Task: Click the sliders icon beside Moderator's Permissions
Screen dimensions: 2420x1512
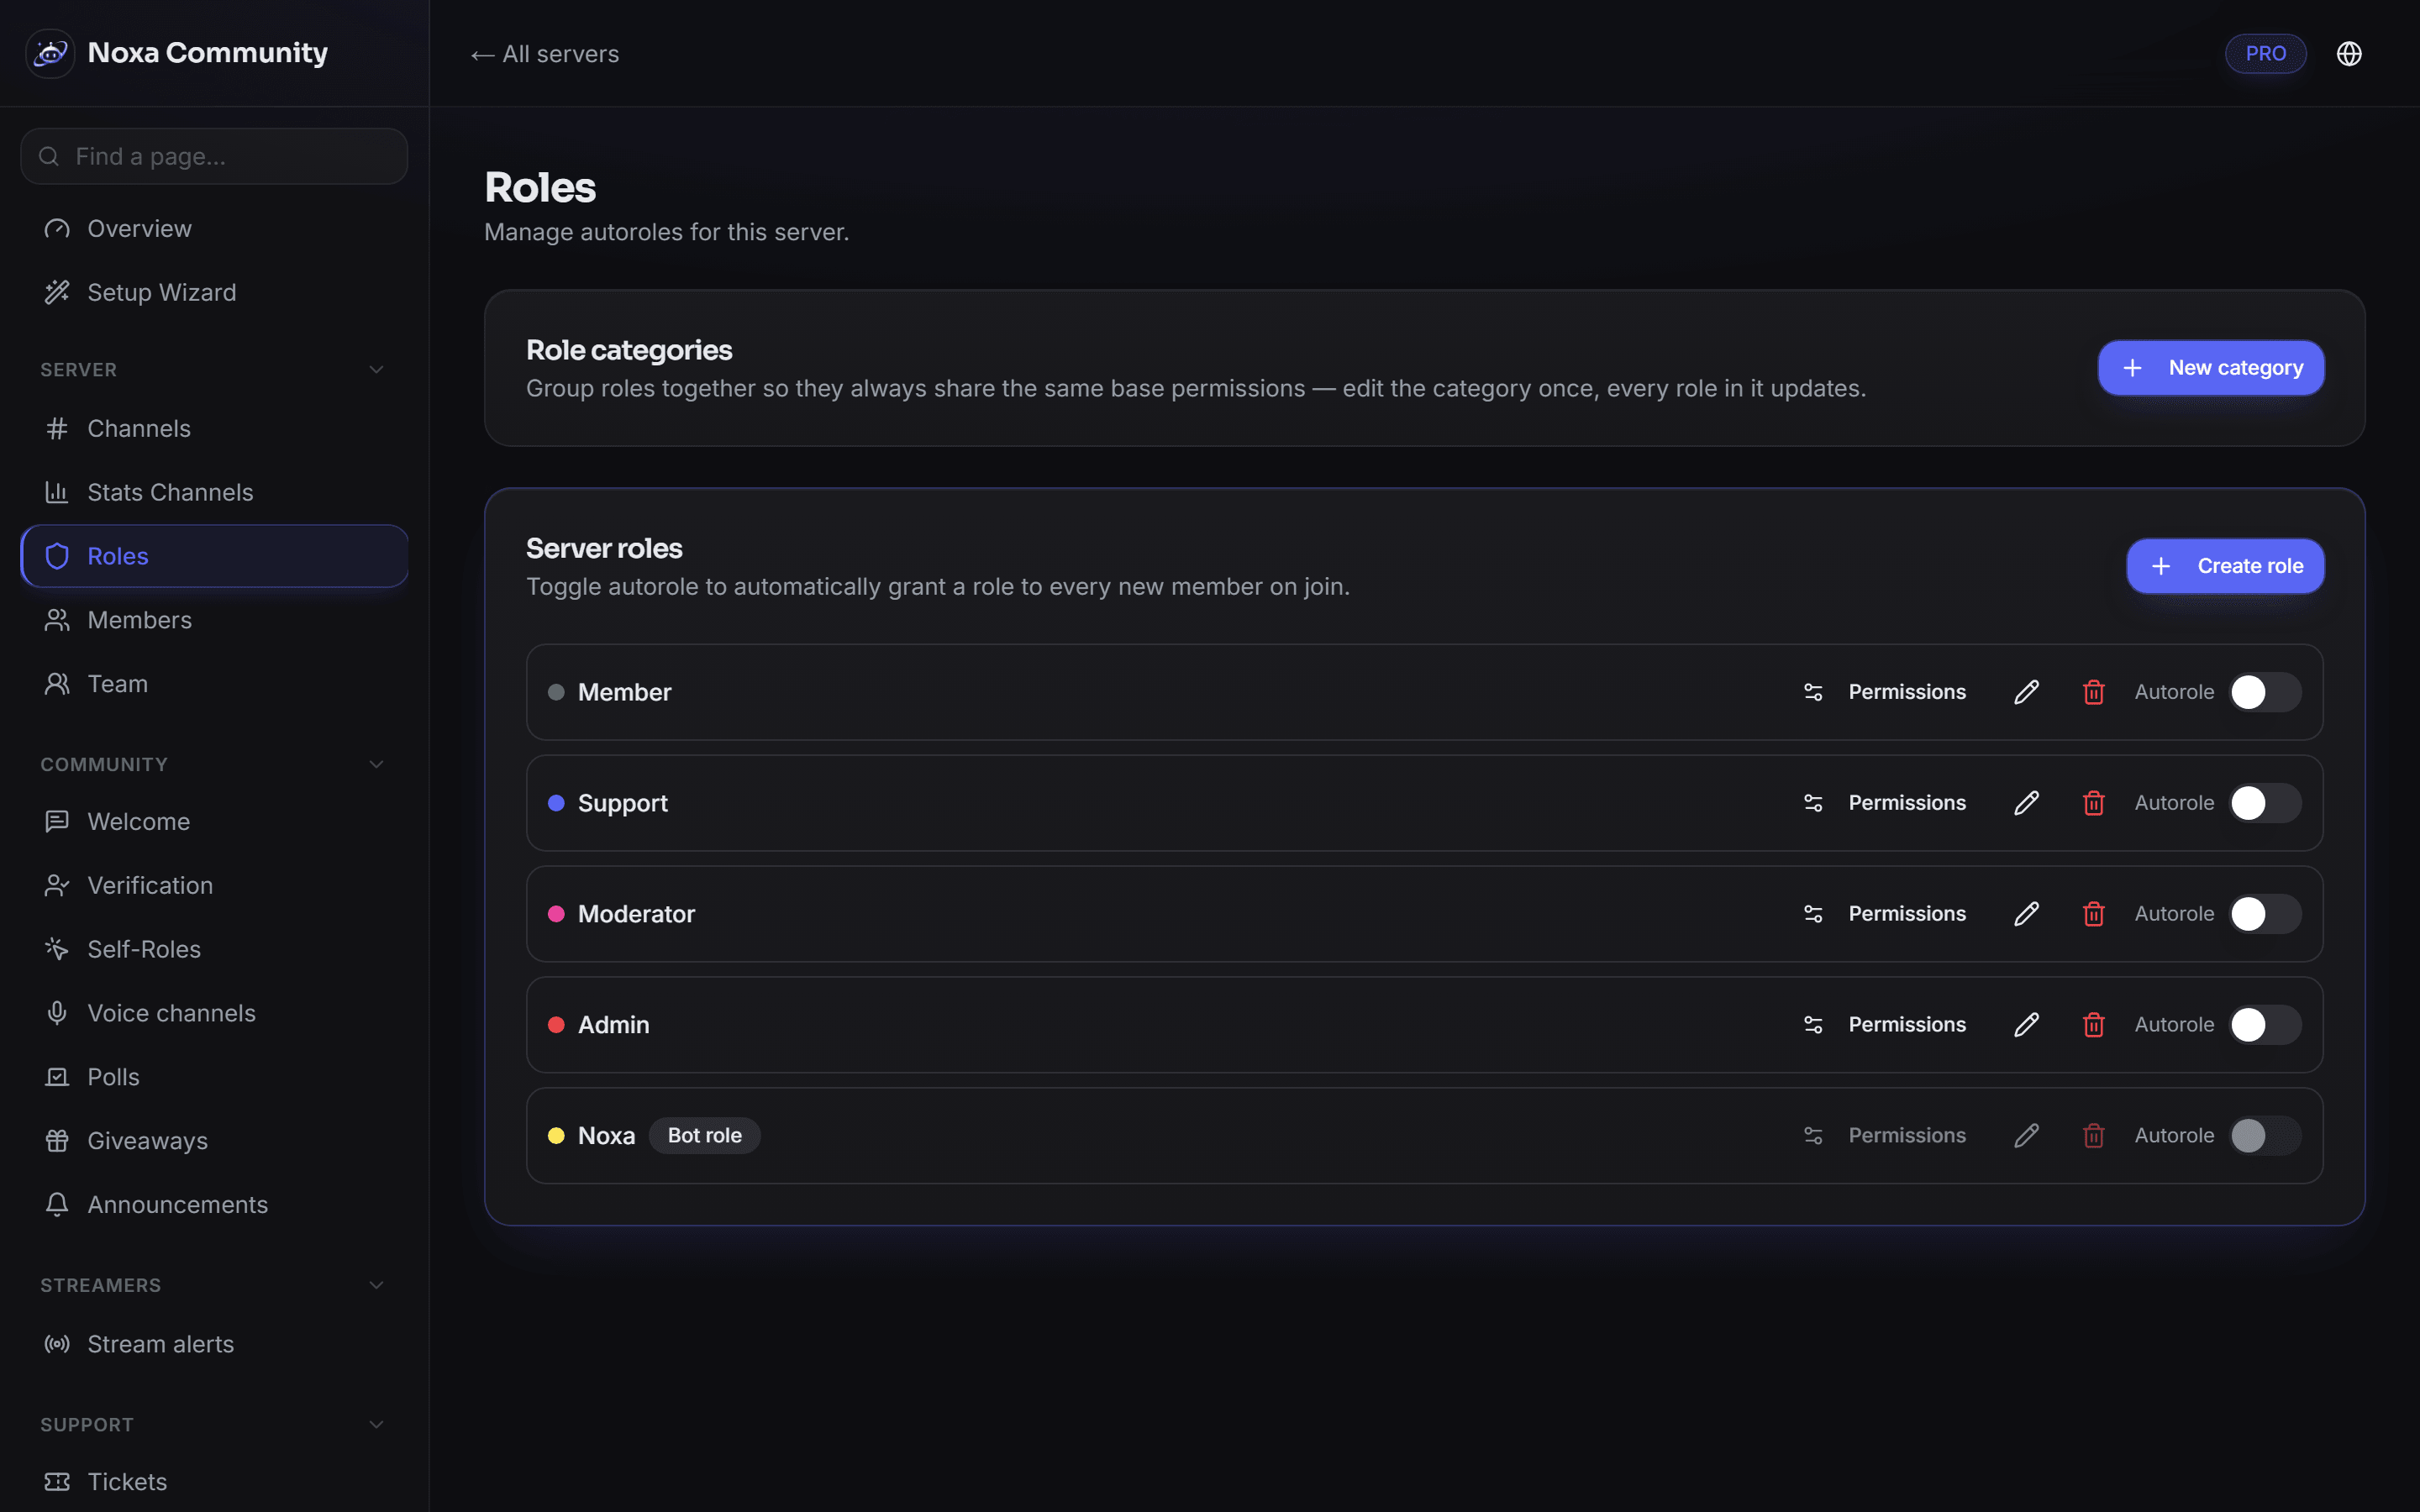Action: [1813, 914]
